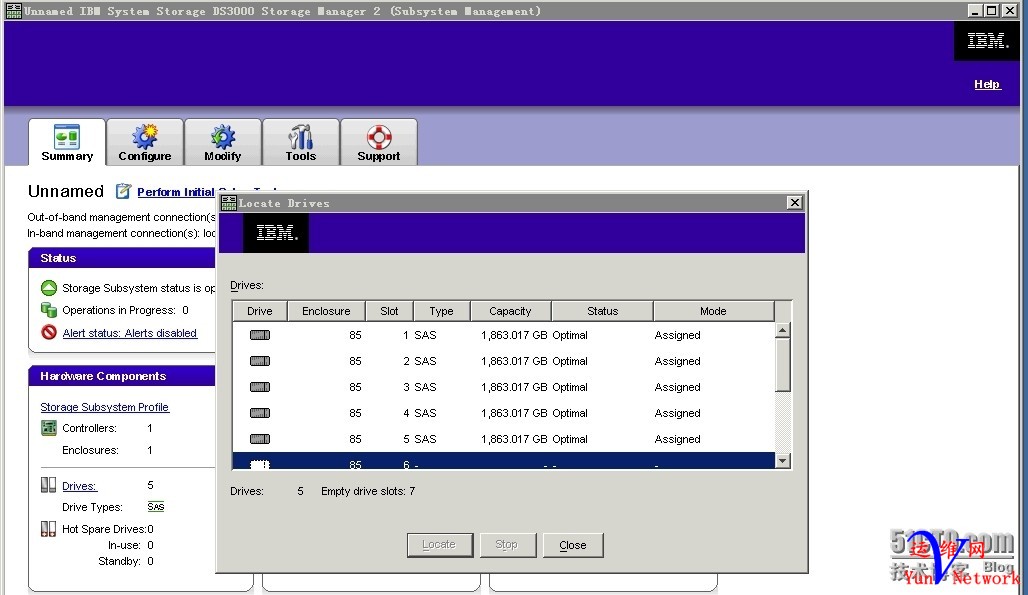Sort by the Enclosure column header
The height and width of the screenshot is (595, 1028).
(x=326, y=311)
